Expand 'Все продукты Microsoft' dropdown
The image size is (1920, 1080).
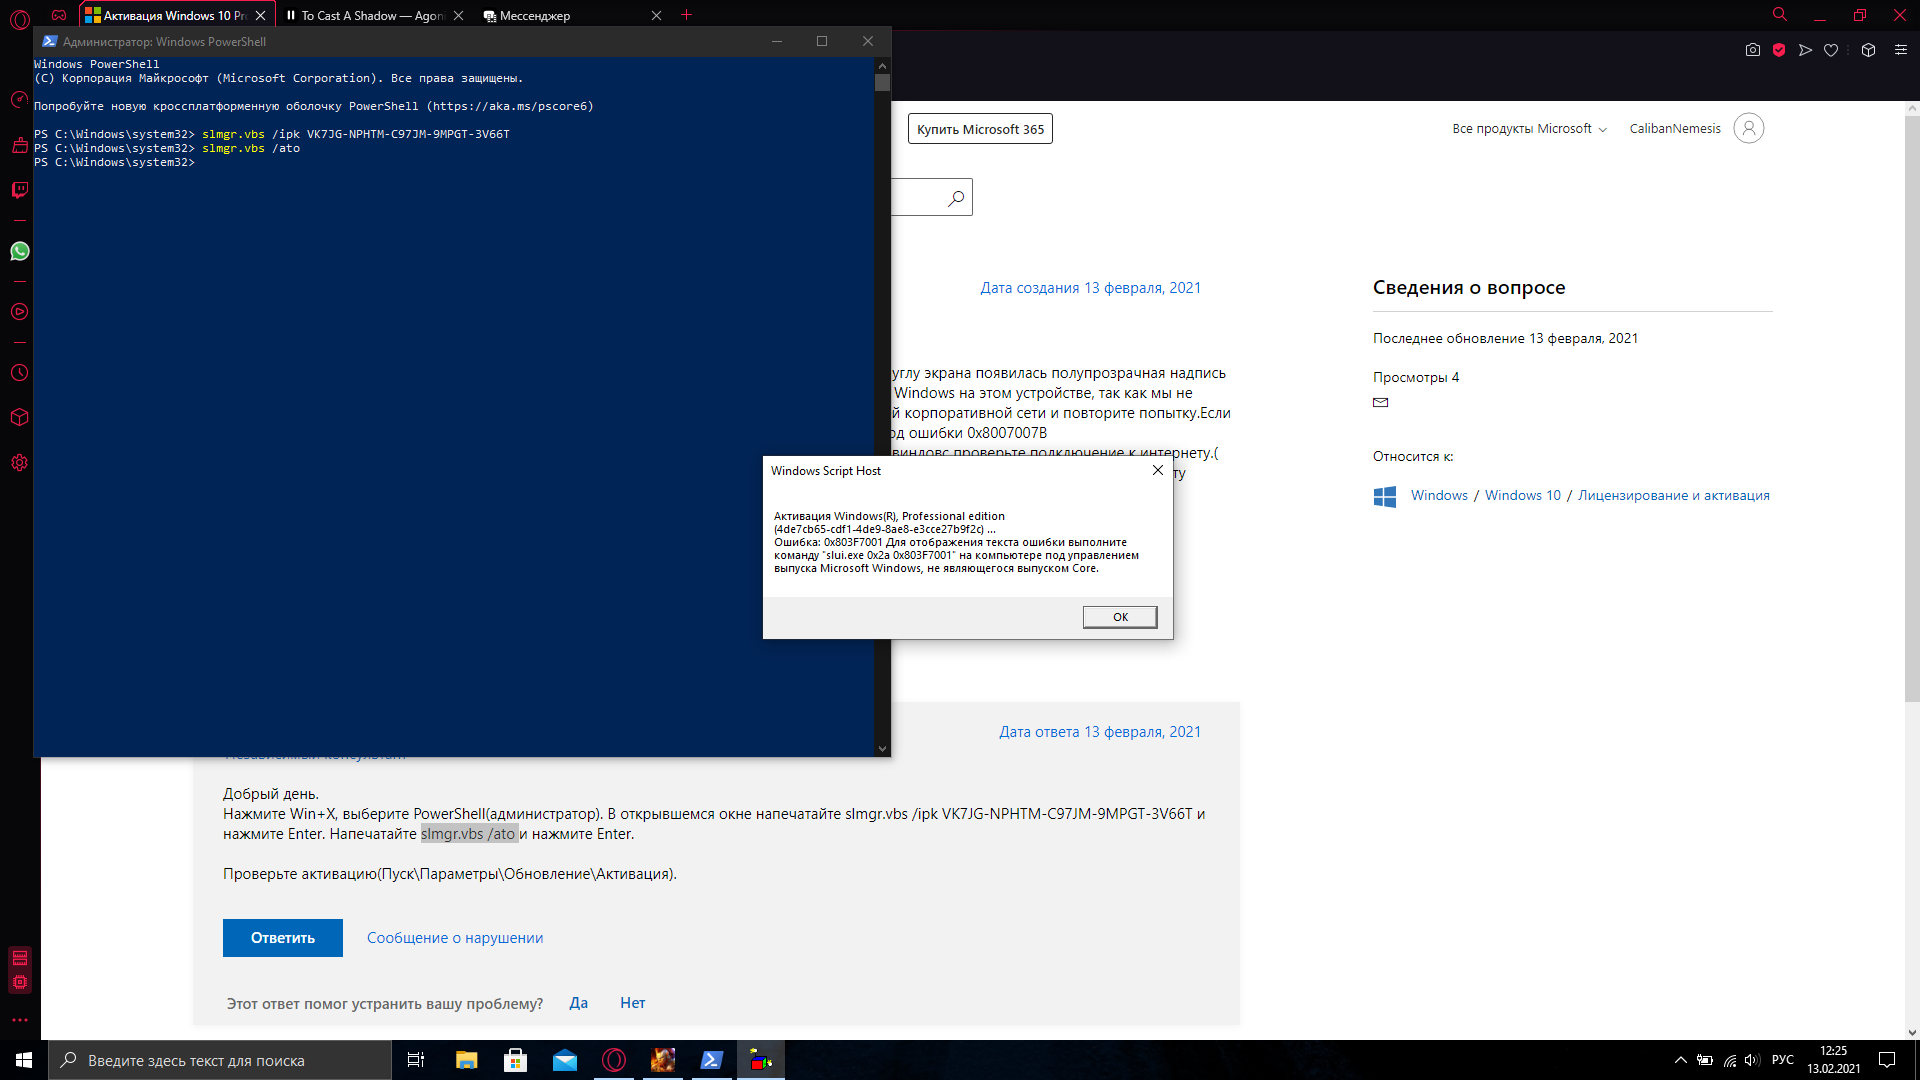pos(1529,129)
